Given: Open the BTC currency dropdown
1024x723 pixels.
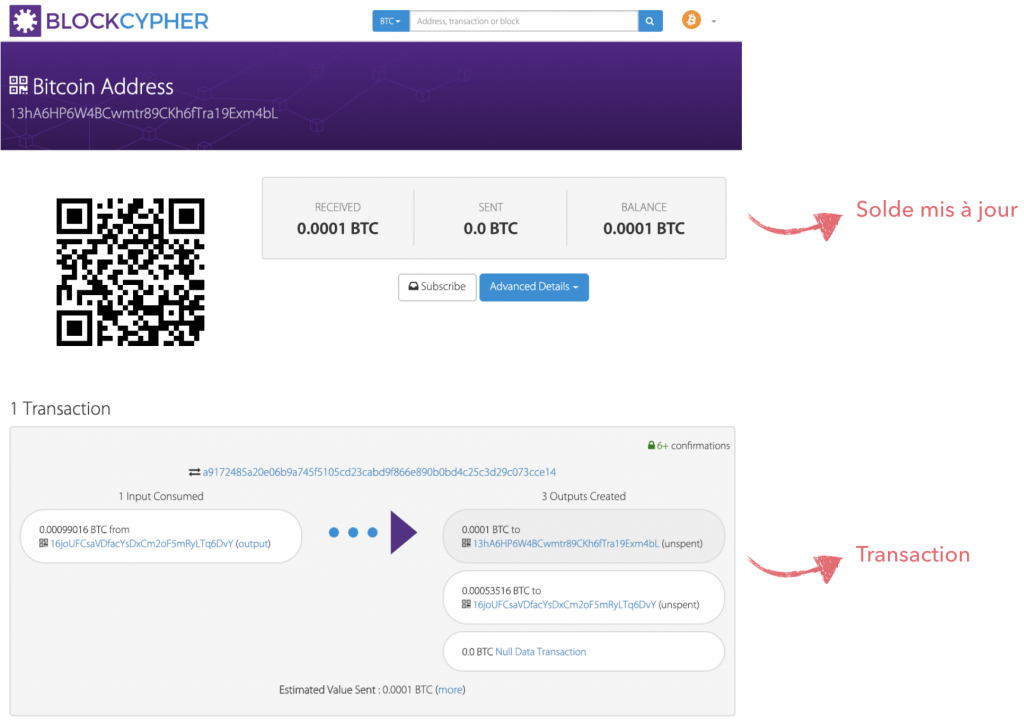Looking at the screenshot, I should 391,21.
